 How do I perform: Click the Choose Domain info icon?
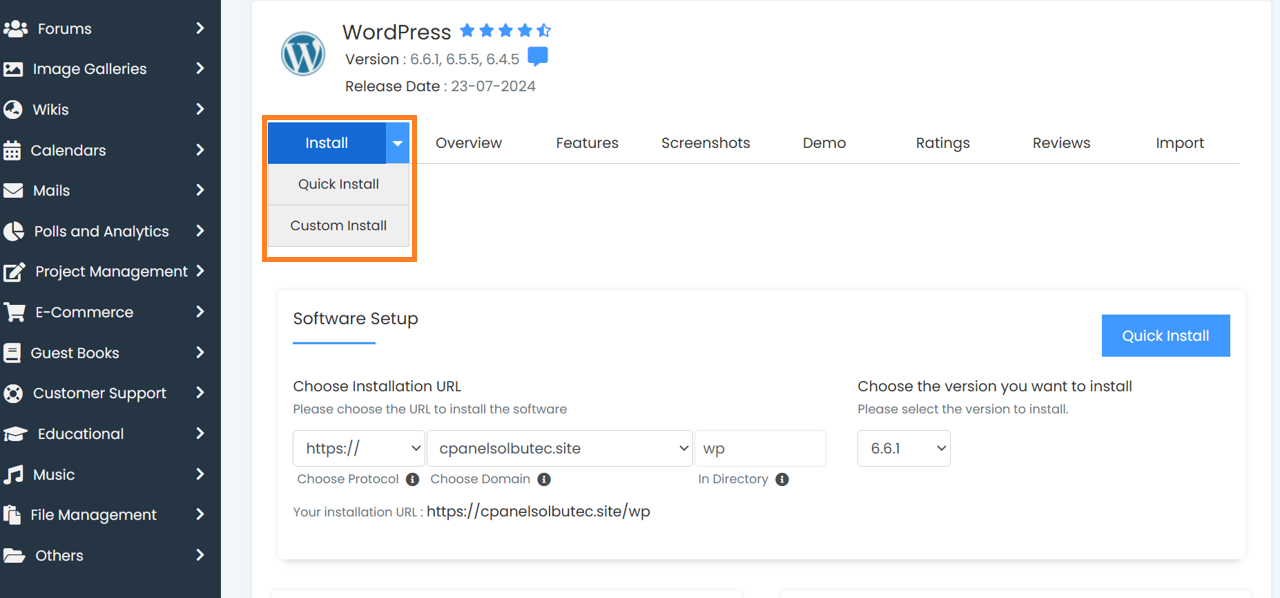[x=544, y=479]
